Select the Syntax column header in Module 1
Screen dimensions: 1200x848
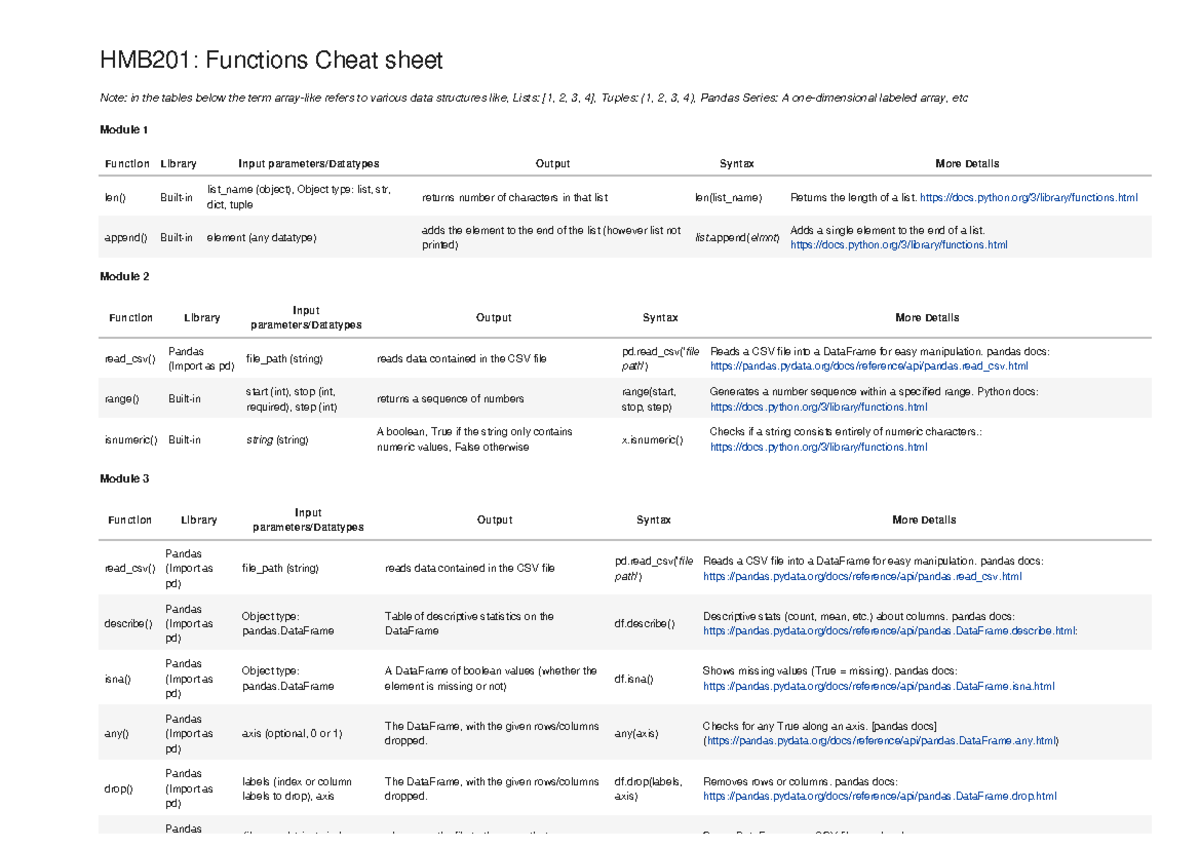pos(737,163)
